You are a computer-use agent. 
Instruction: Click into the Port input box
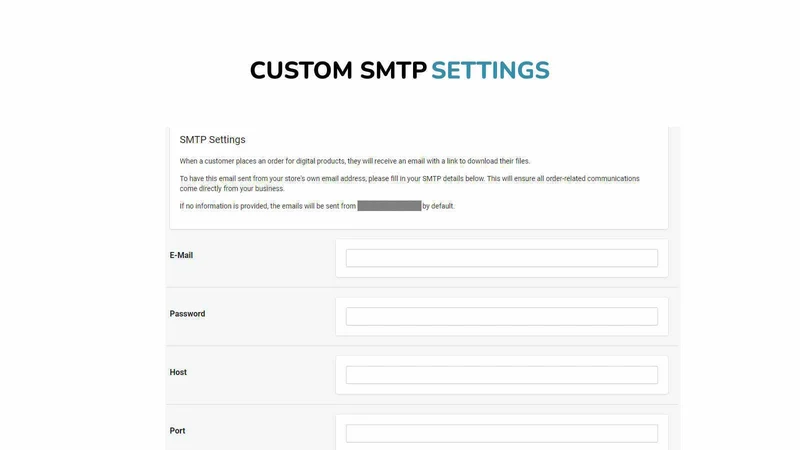[x=502, y=433]
